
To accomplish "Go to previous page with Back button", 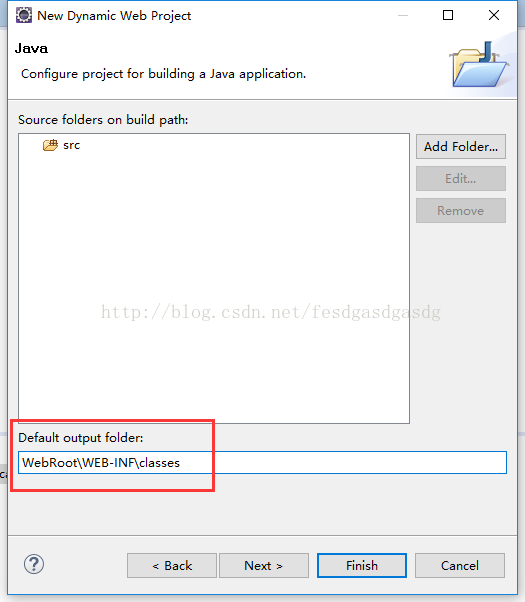I will pyautogui.click(x=172, y=566).
